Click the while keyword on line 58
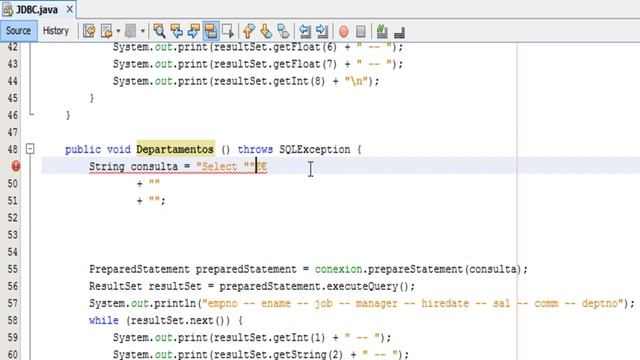Screen dimensions: 640x360 [x=104, y=320]
